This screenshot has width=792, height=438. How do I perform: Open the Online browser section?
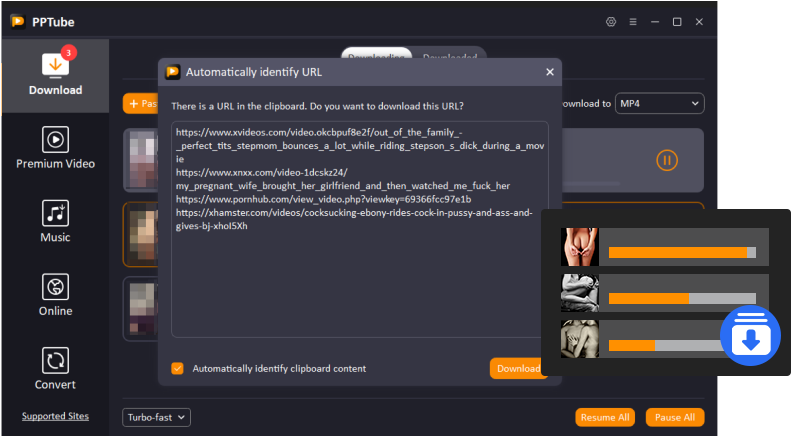tap(55, 295)
